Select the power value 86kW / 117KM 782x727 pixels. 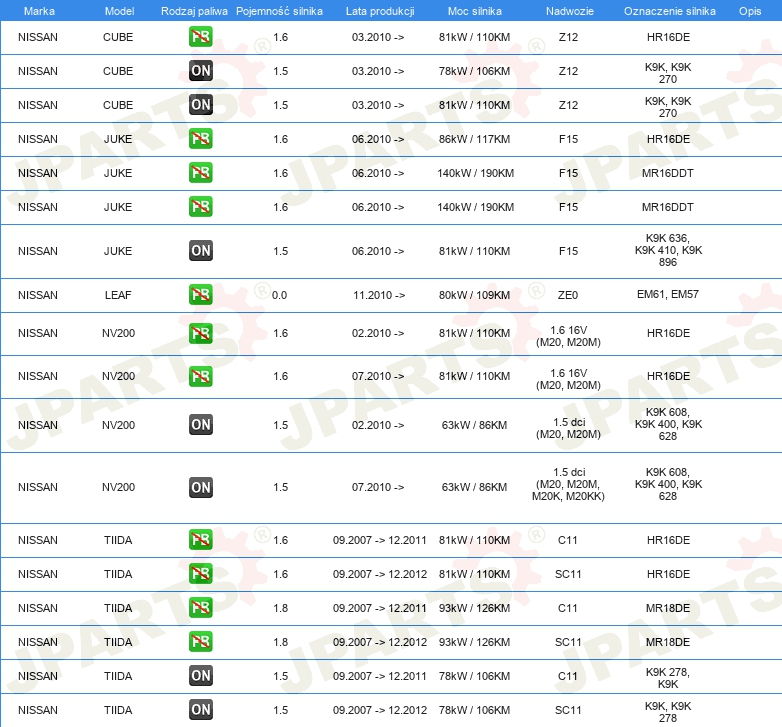tap(474, 139)
